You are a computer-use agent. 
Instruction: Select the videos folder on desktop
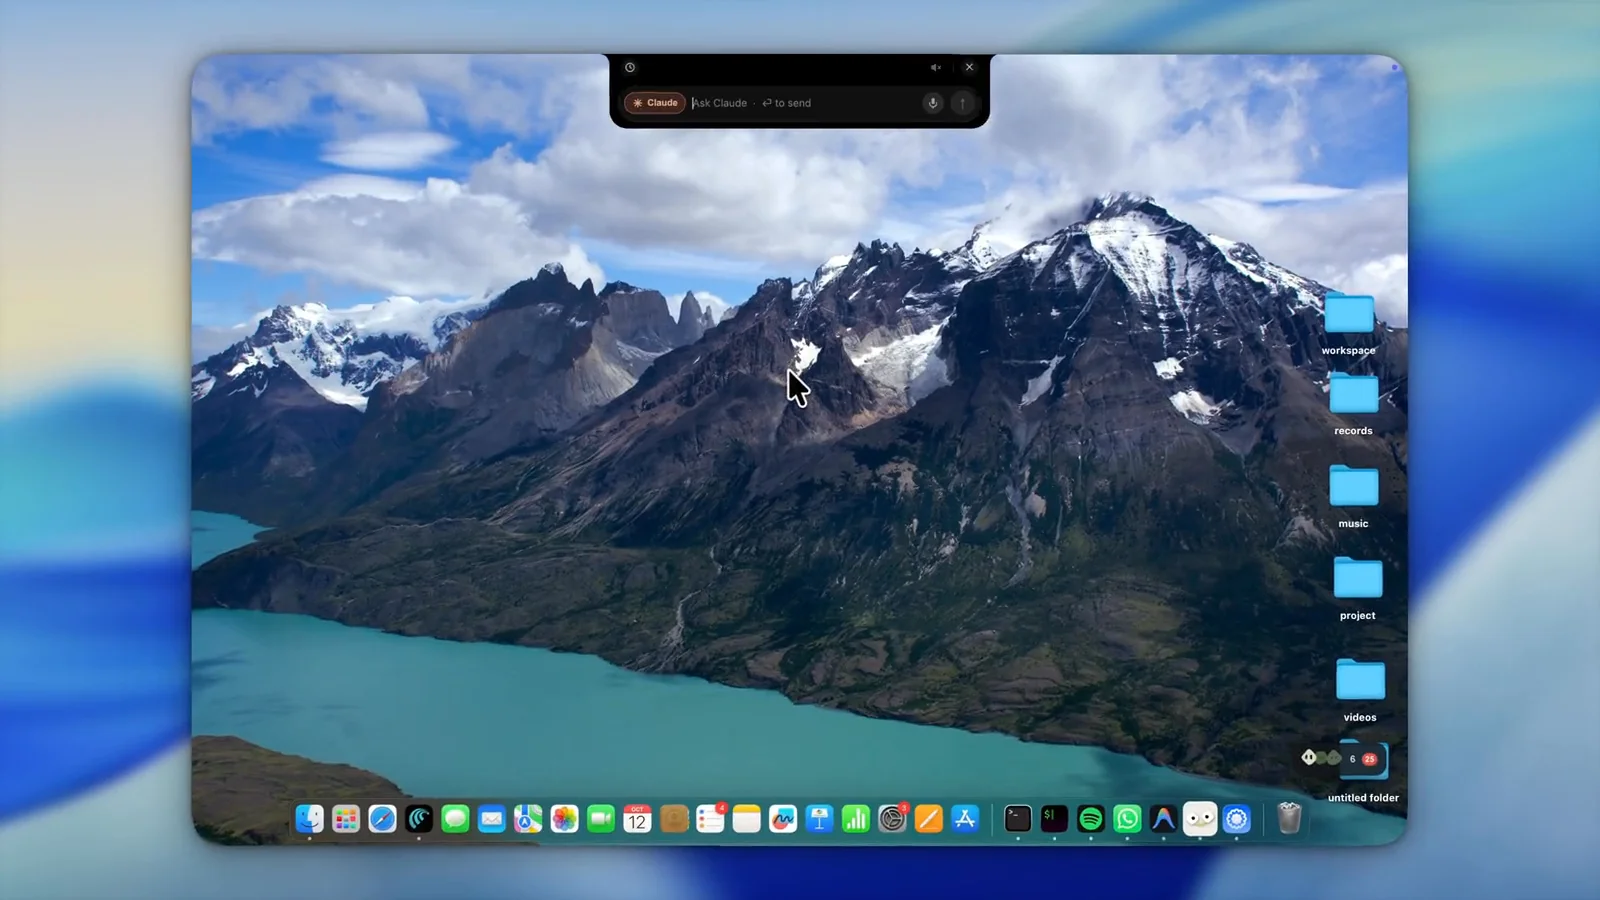tap(1360, 680)
